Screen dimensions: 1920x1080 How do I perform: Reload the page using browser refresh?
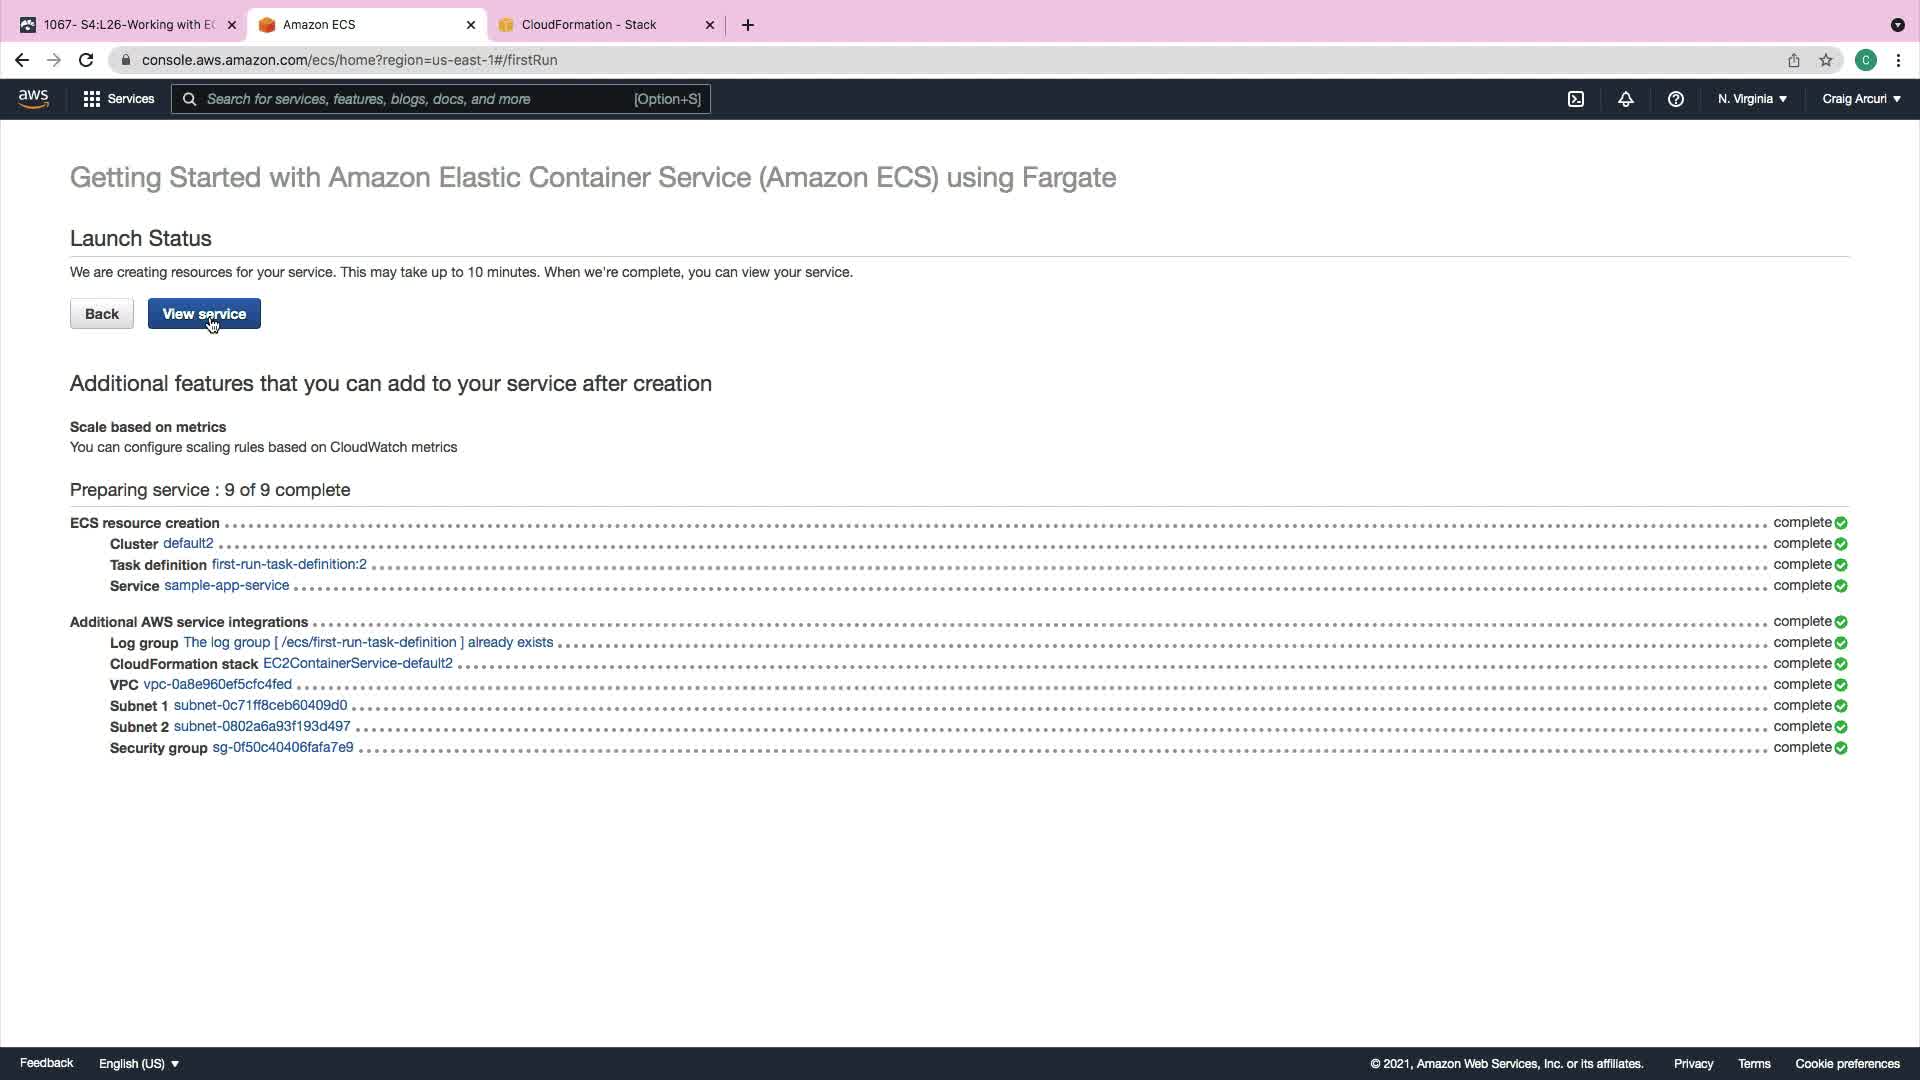tap(86, 60)
